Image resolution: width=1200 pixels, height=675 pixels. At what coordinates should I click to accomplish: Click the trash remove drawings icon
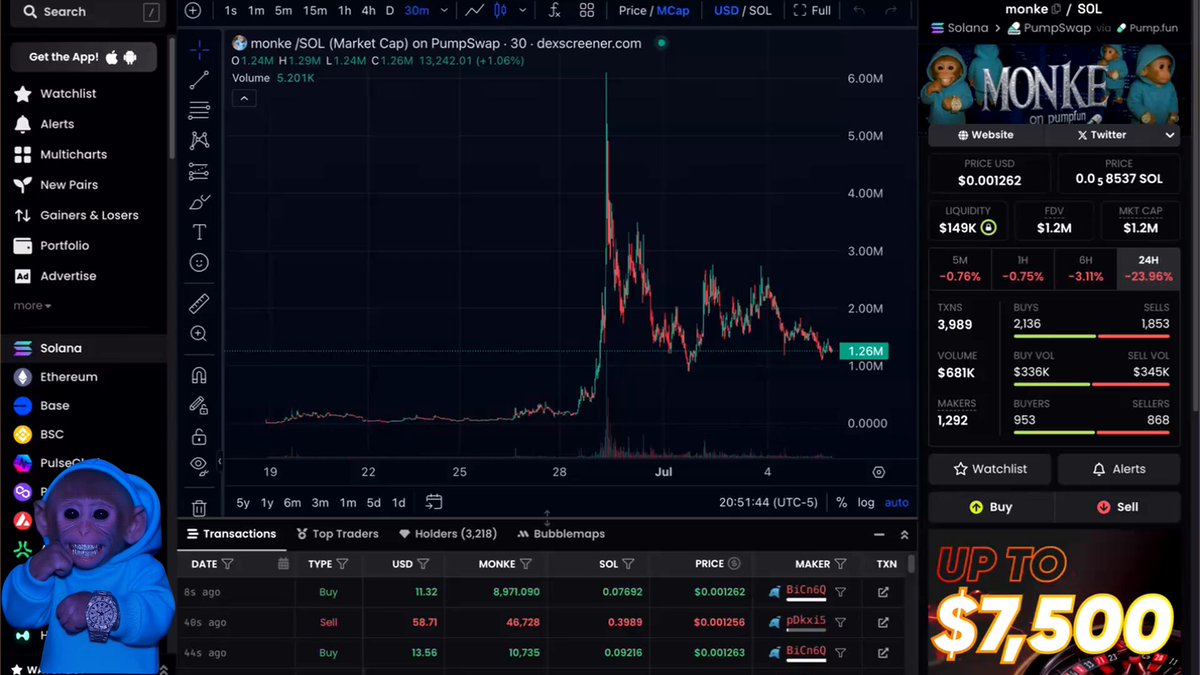(199, 508)
